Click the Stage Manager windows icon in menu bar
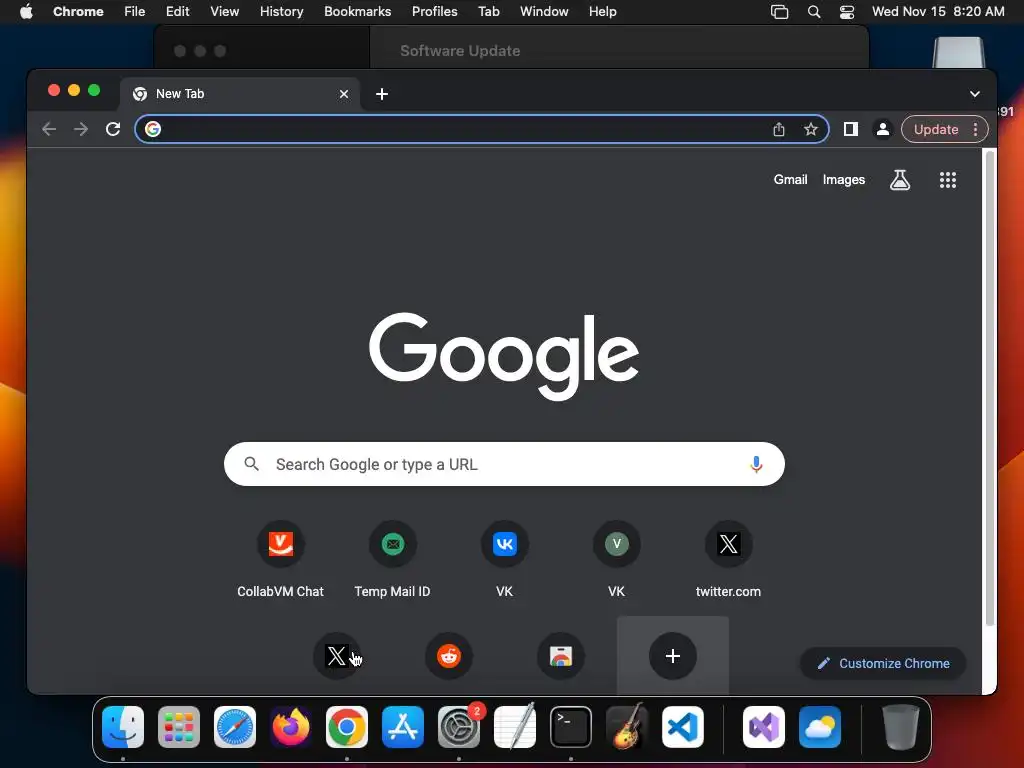The height and width of the screenshot is (768, 1024). click(x=780, y=12)
